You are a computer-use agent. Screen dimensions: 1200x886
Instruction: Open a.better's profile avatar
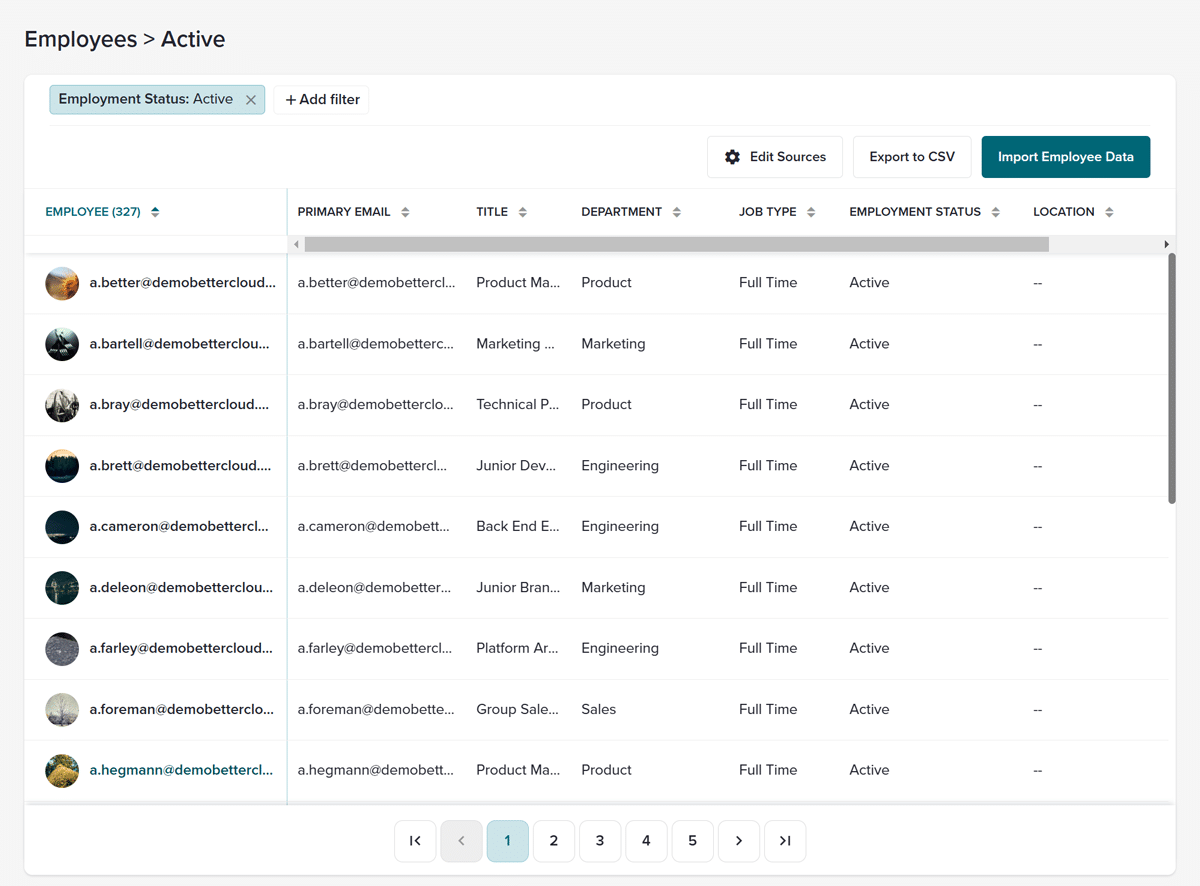click(x=62, y=283)
